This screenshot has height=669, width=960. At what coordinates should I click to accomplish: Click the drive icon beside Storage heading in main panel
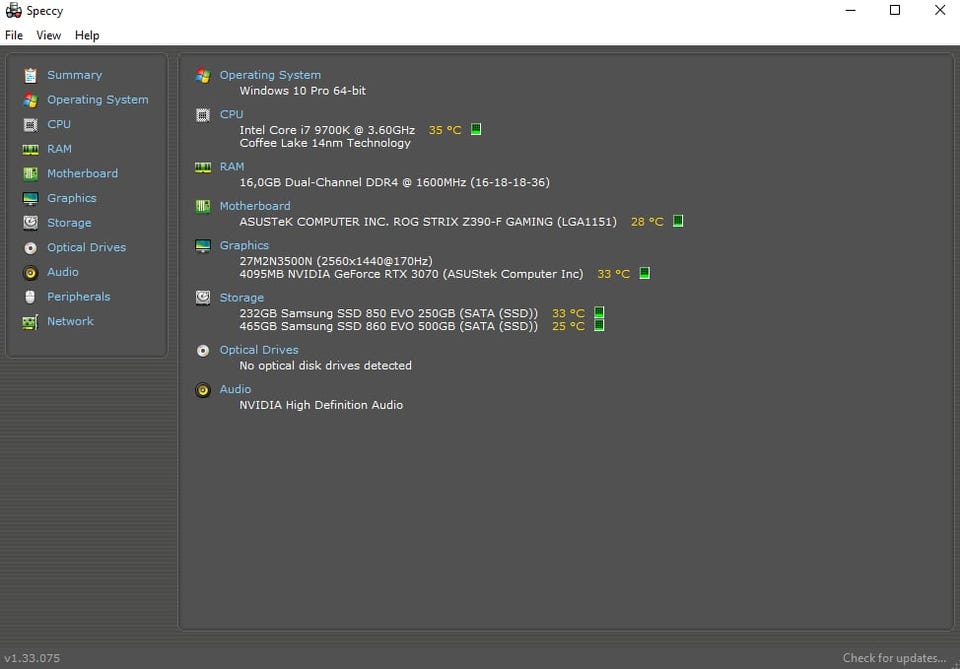pos(203,297)
